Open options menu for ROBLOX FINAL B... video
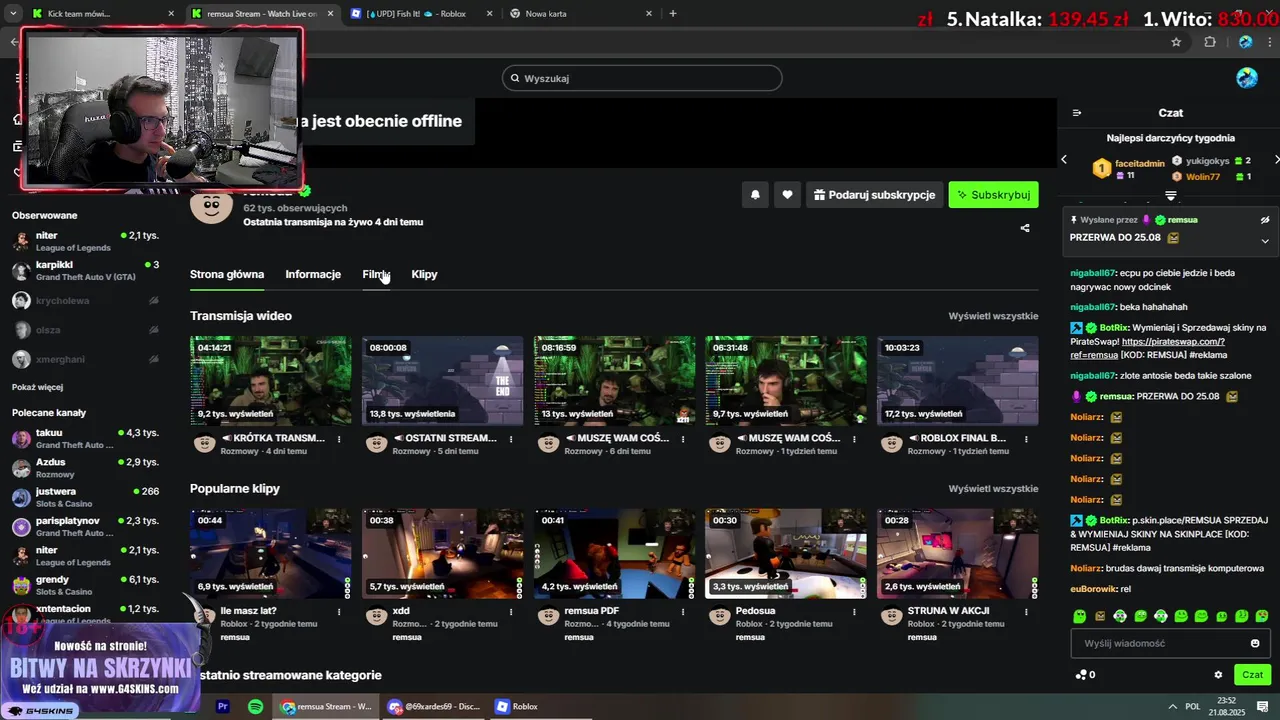 click(1027, 439)
